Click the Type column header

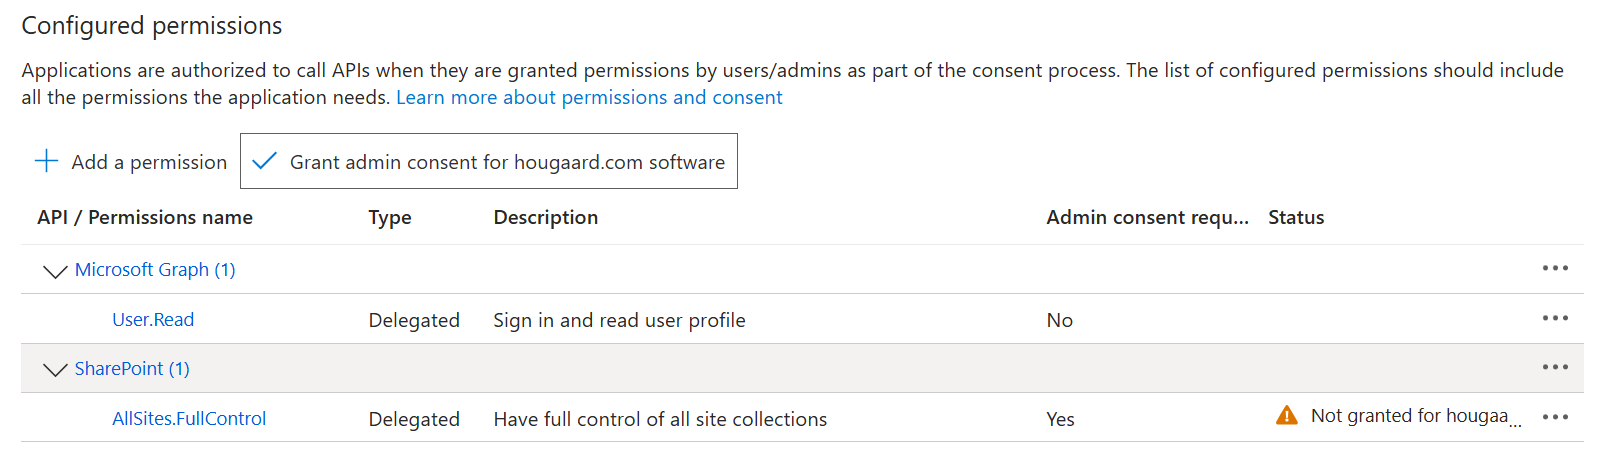(x=390, y=217)
